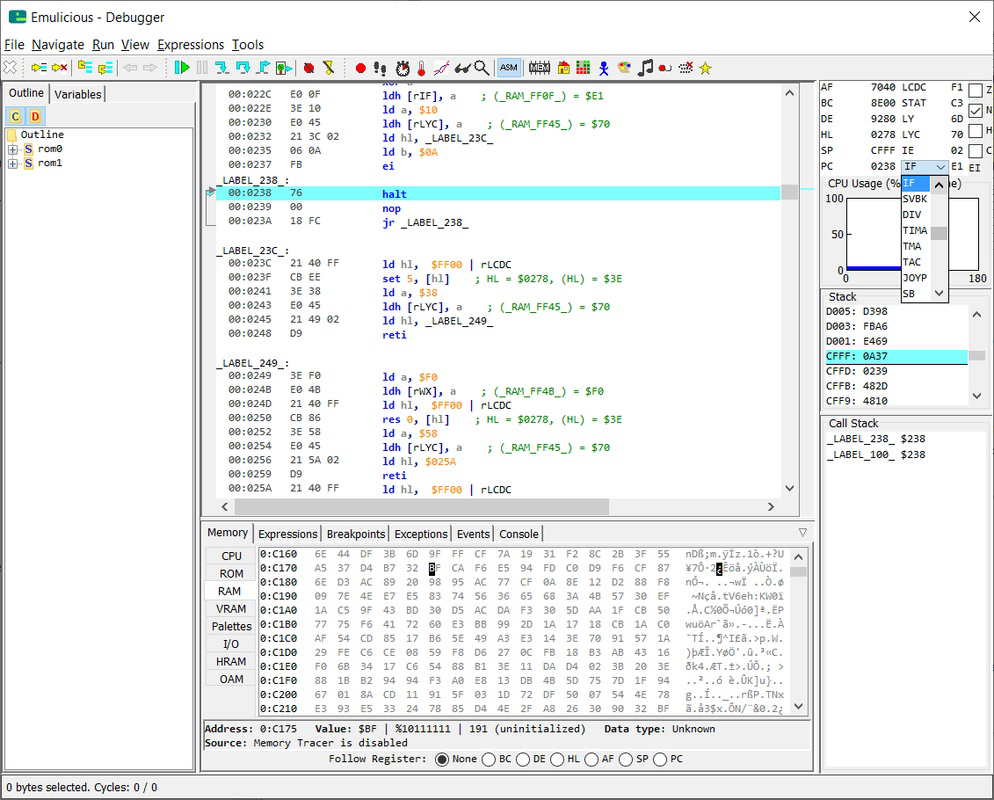
Task: Select the BC follow register radio
Action: (x=489, y=759)
